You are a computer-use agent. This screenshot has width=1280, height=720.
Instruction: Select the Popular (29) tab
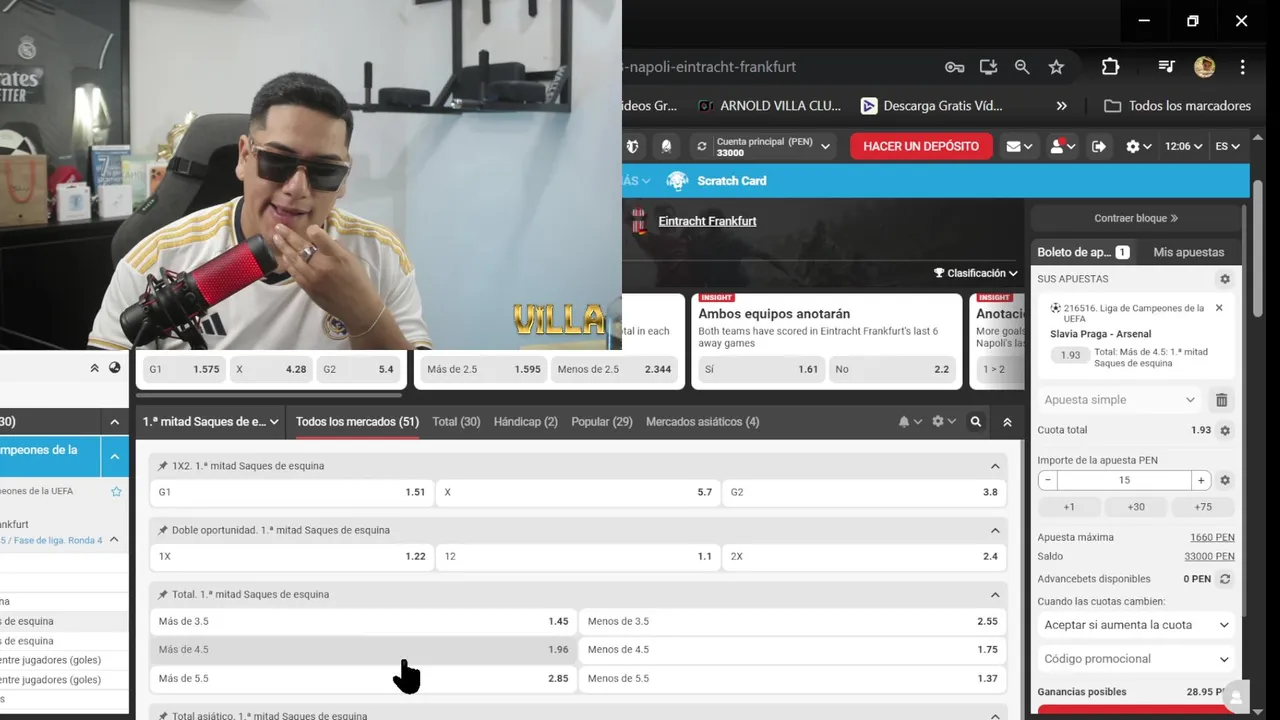coord(602,422)
